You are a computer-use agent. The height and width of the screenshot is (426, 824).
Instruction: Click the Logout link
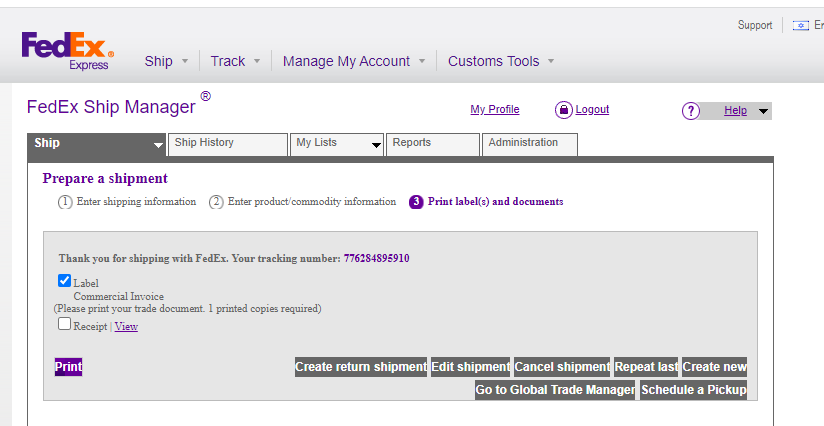tap(592, 109)
